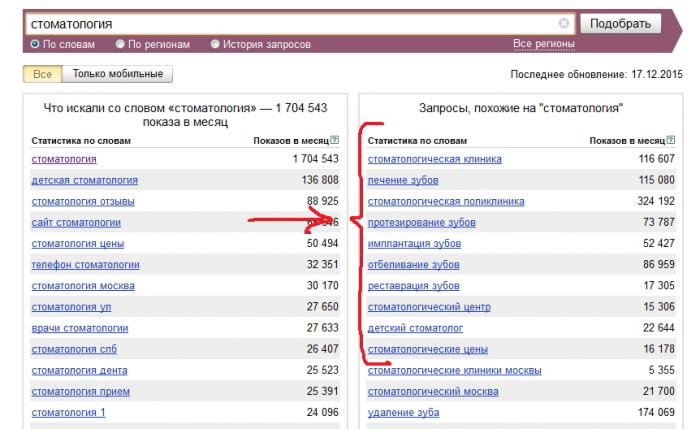700x429 pixels.
Task: Switch to the 'Все' tab
Action: tap(42, 74)
